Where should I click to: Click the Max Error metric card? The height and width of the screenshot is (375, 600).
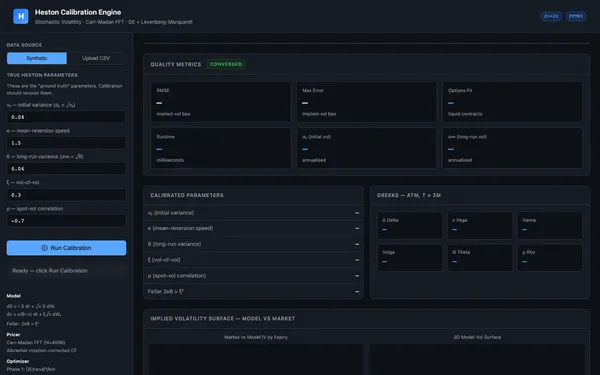click(x=367, y=102)
